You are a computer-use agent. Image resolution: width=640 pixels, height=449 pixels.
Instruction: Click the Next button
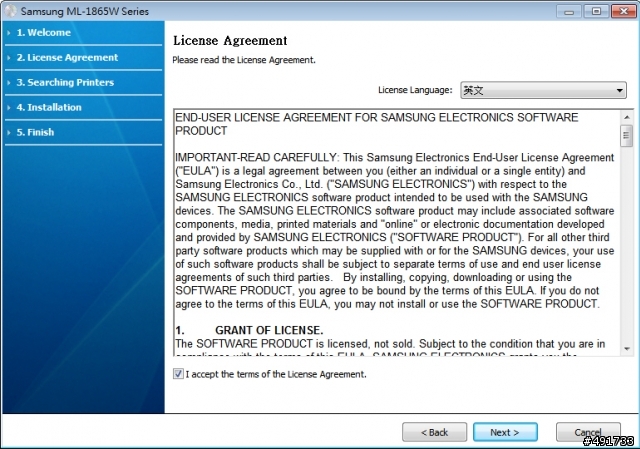pos(505,432)
